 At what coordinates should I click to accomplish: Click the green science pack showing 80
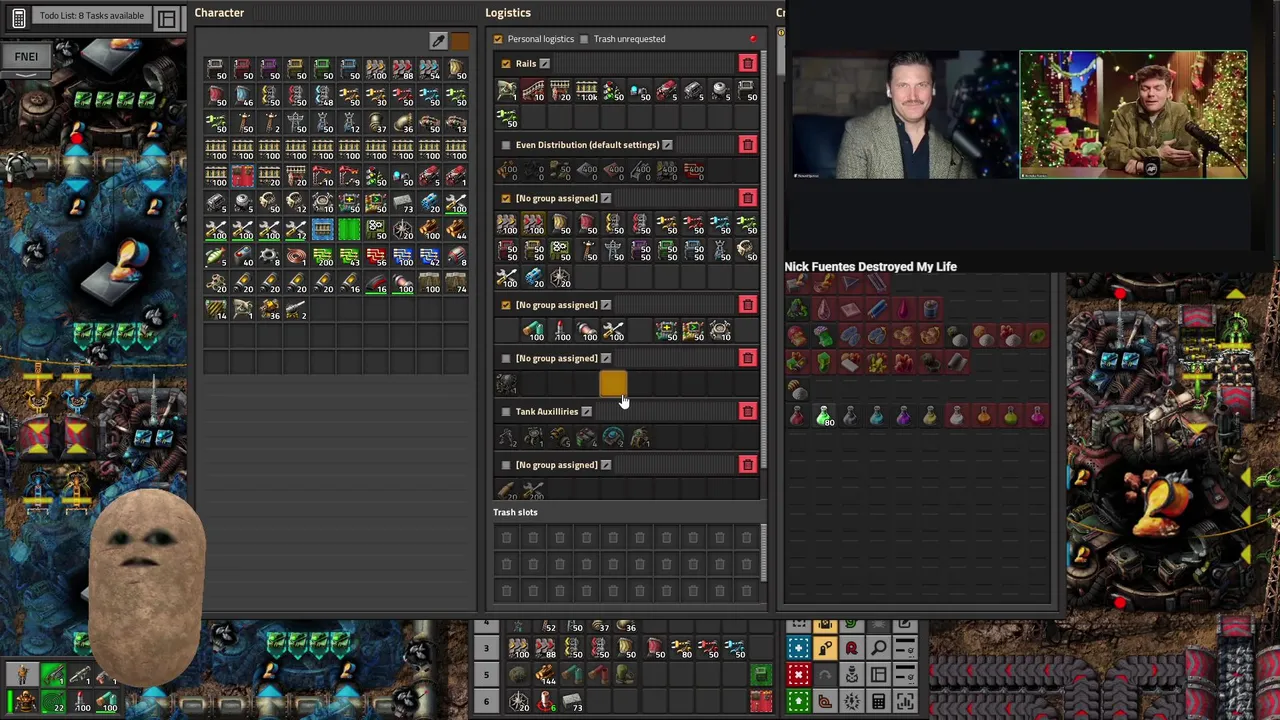823,417
